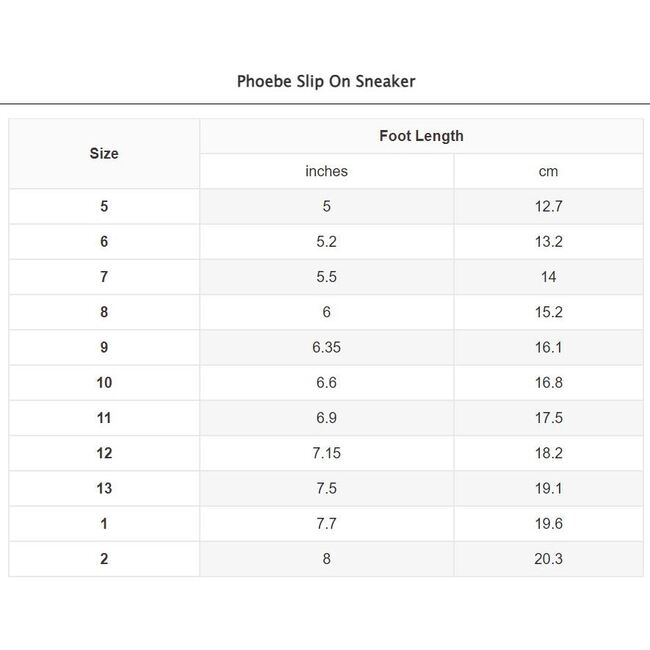The image size is (650, 650).
Task: Select the 6.35 inches cell
Action: pos(326,348)
